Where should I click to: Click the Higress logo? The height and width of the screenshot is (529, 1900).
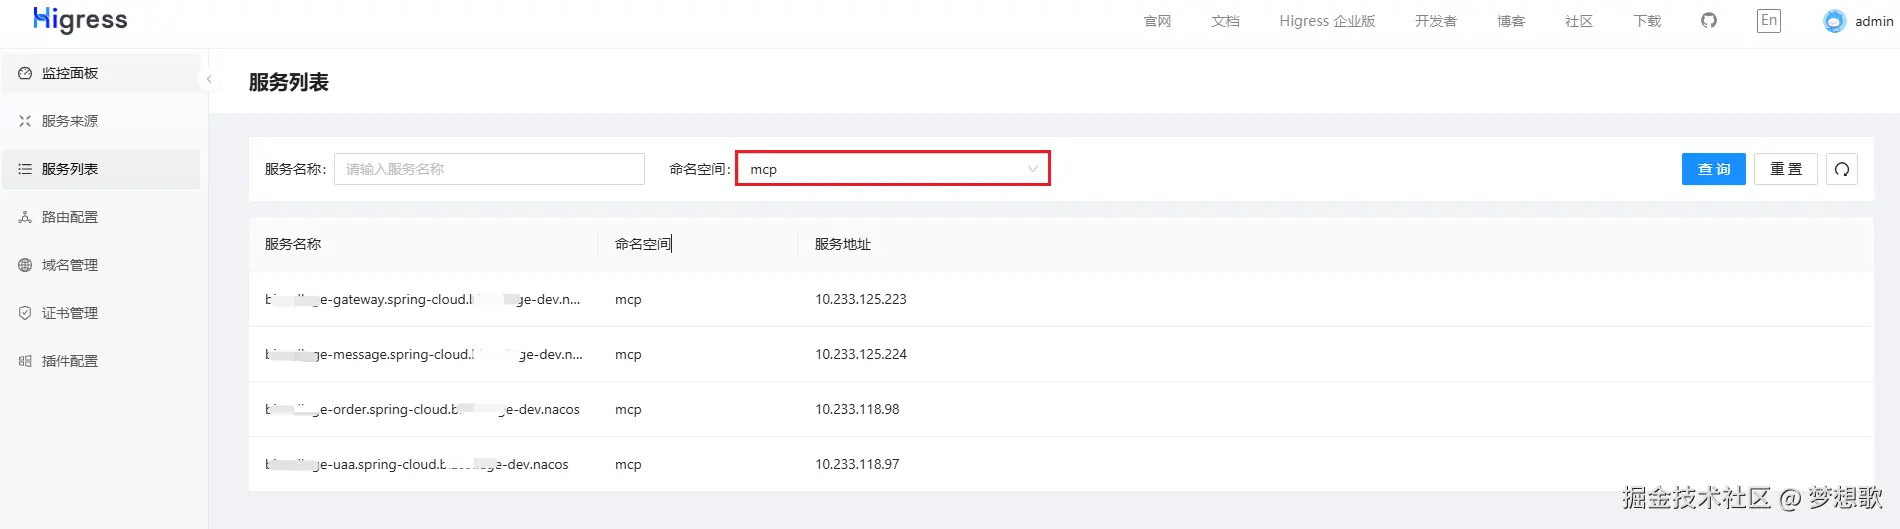[80, 20]
